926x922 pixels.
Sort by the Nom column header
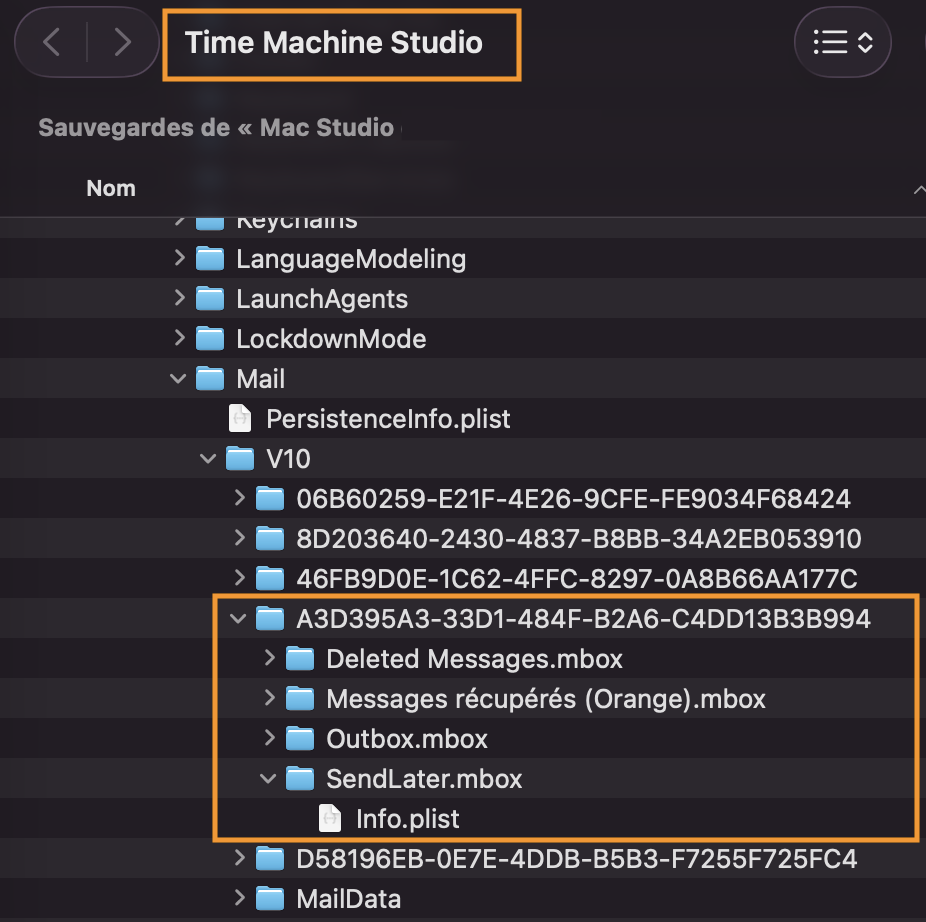[111, 188]
